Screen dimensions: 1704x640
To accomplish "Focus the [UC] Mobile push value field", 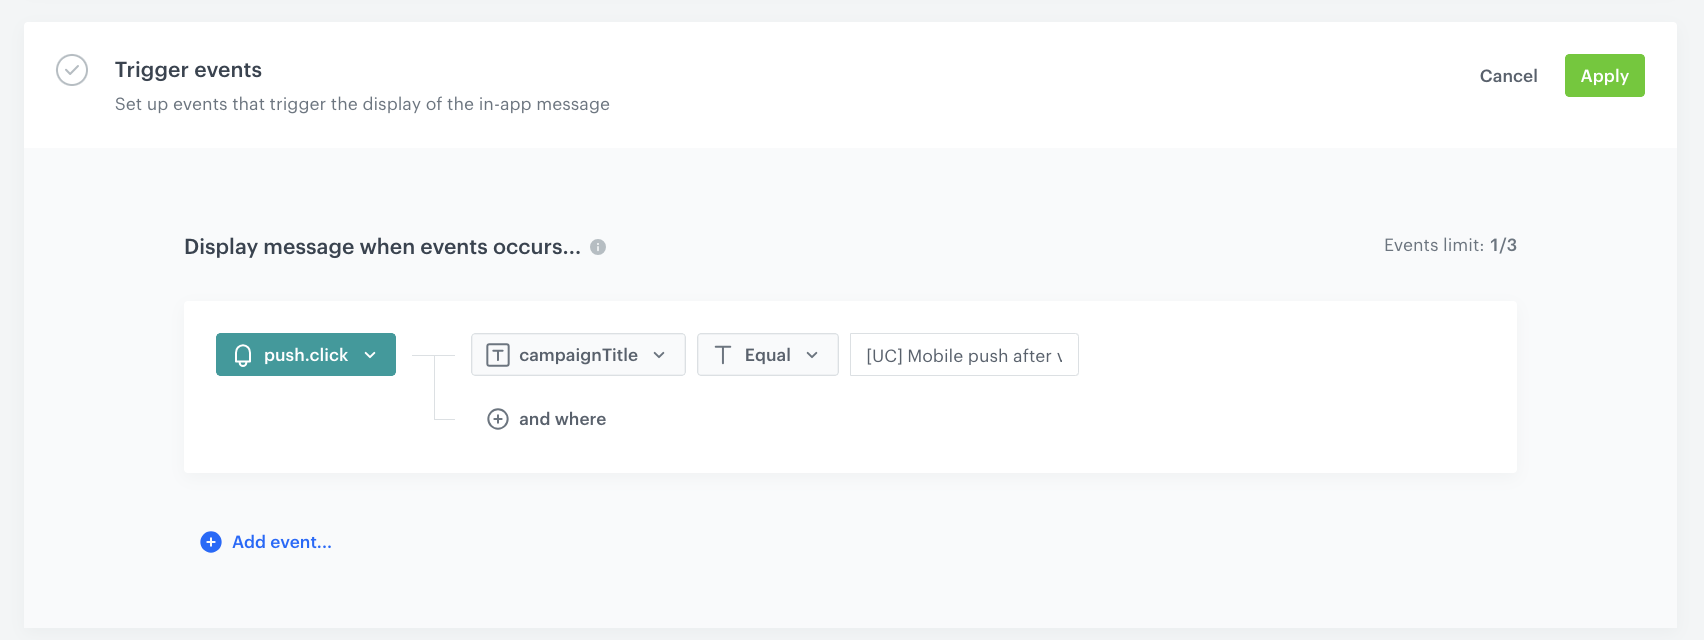I will point(963,355).
